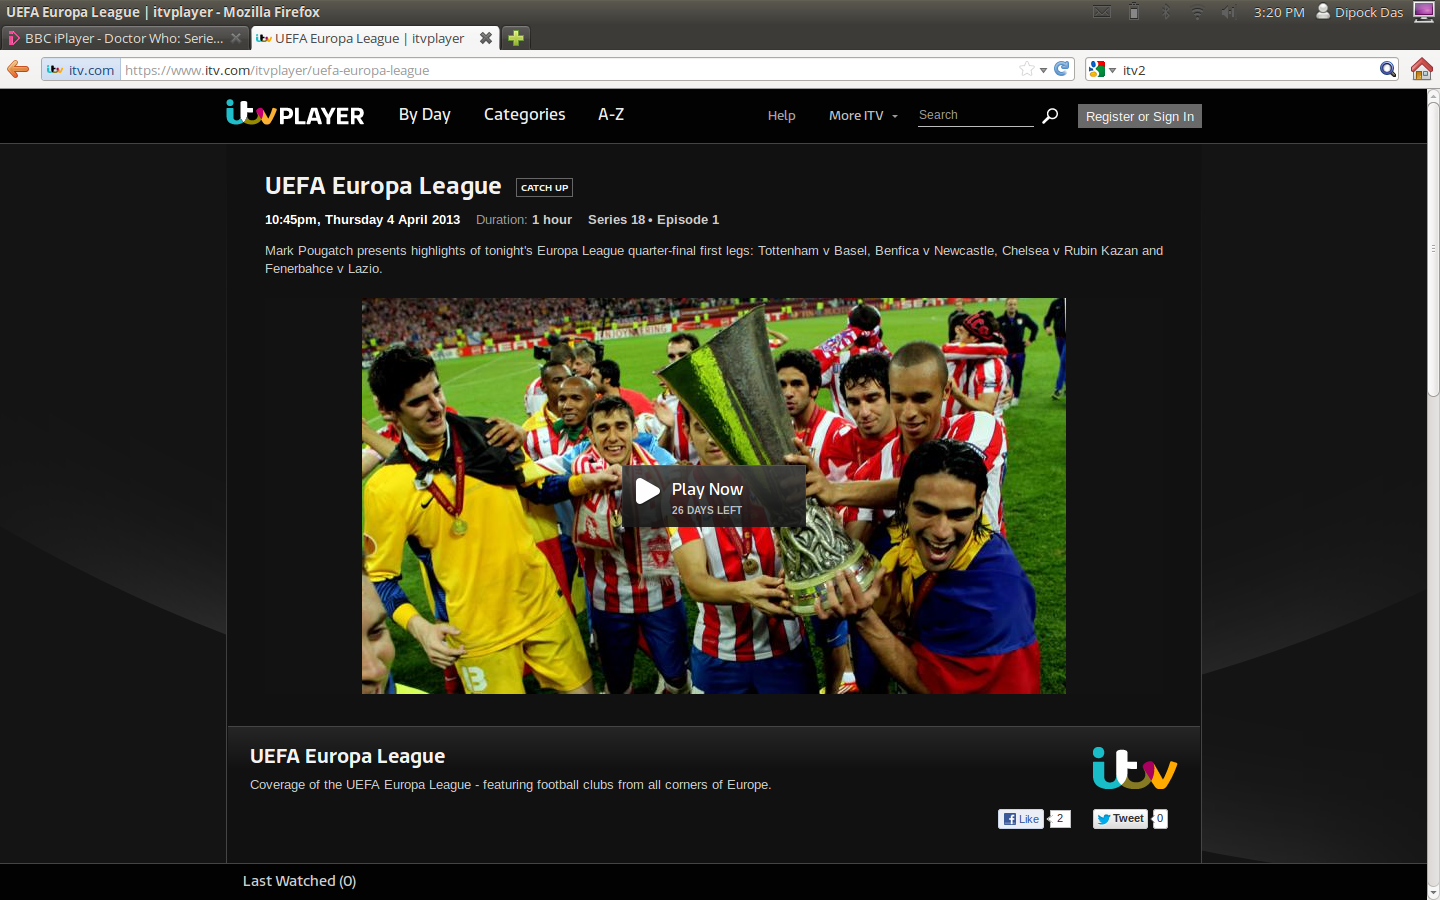Open the Help link
Screen dimensions: 1440x900
[781, 116]
